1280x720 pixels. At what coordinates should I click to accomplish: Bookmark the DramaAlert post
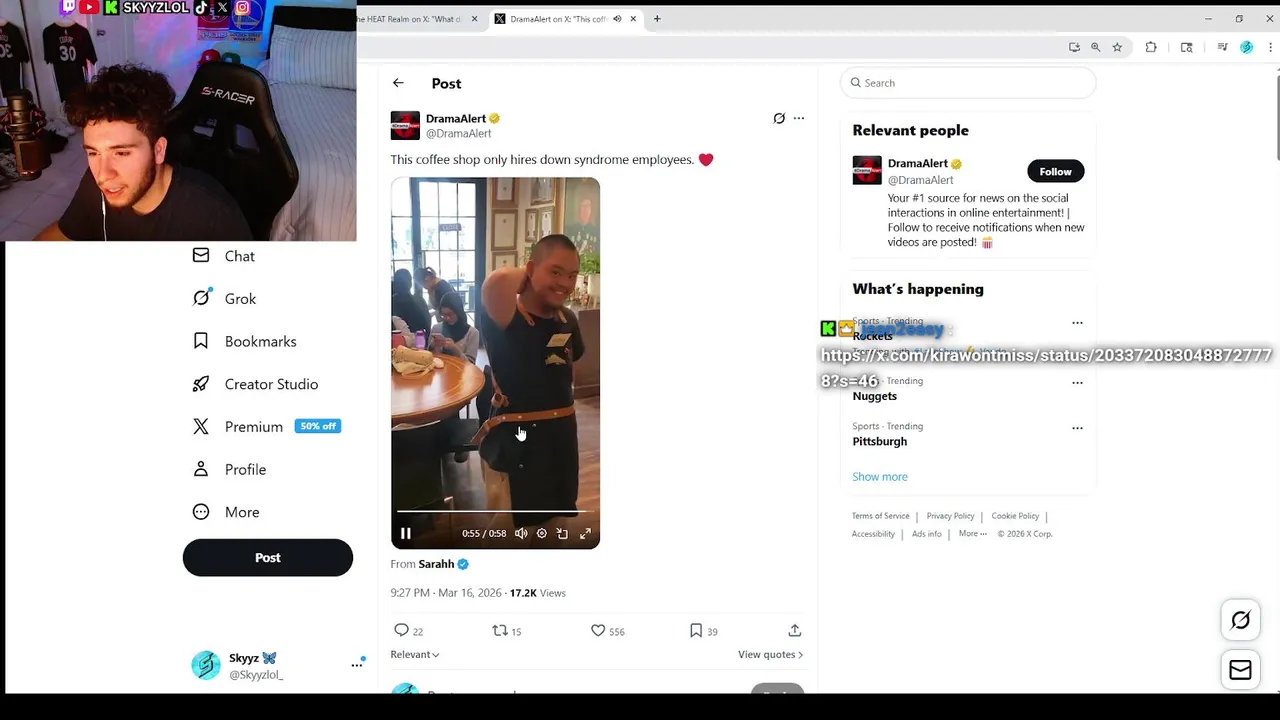click(696, 630)
